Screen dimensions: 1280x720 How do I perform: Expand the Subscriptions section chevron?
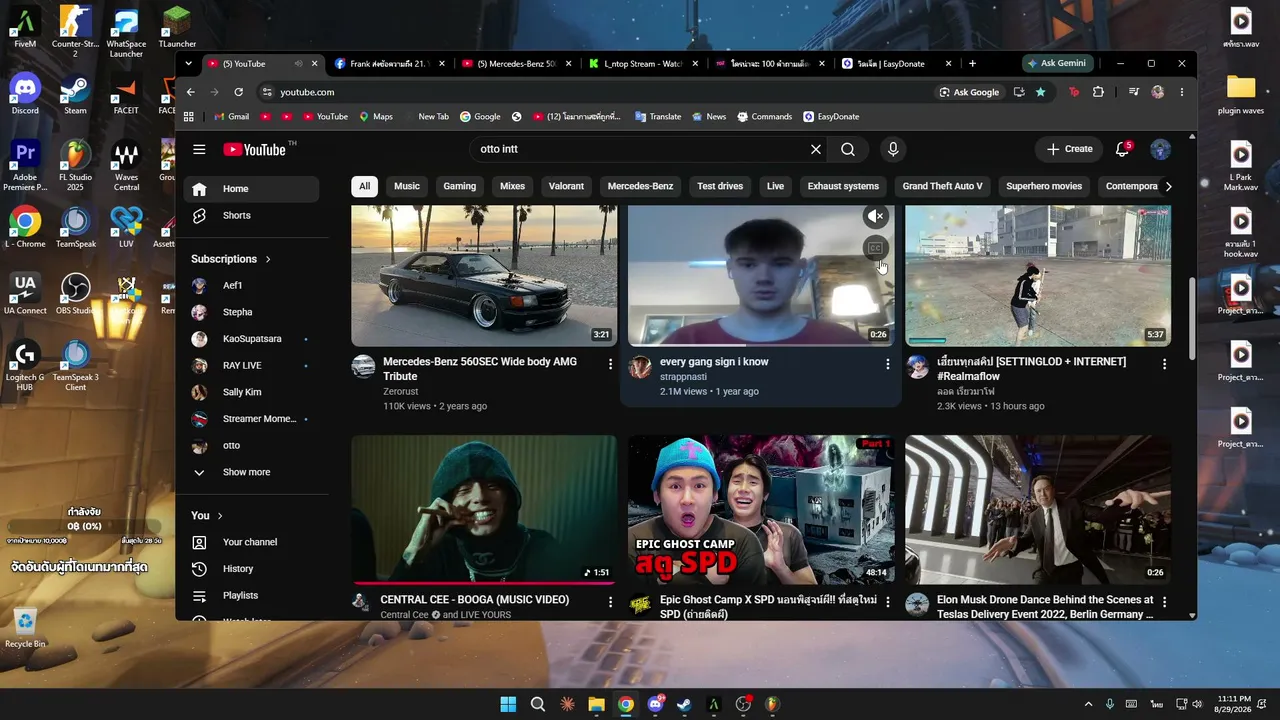268,259
